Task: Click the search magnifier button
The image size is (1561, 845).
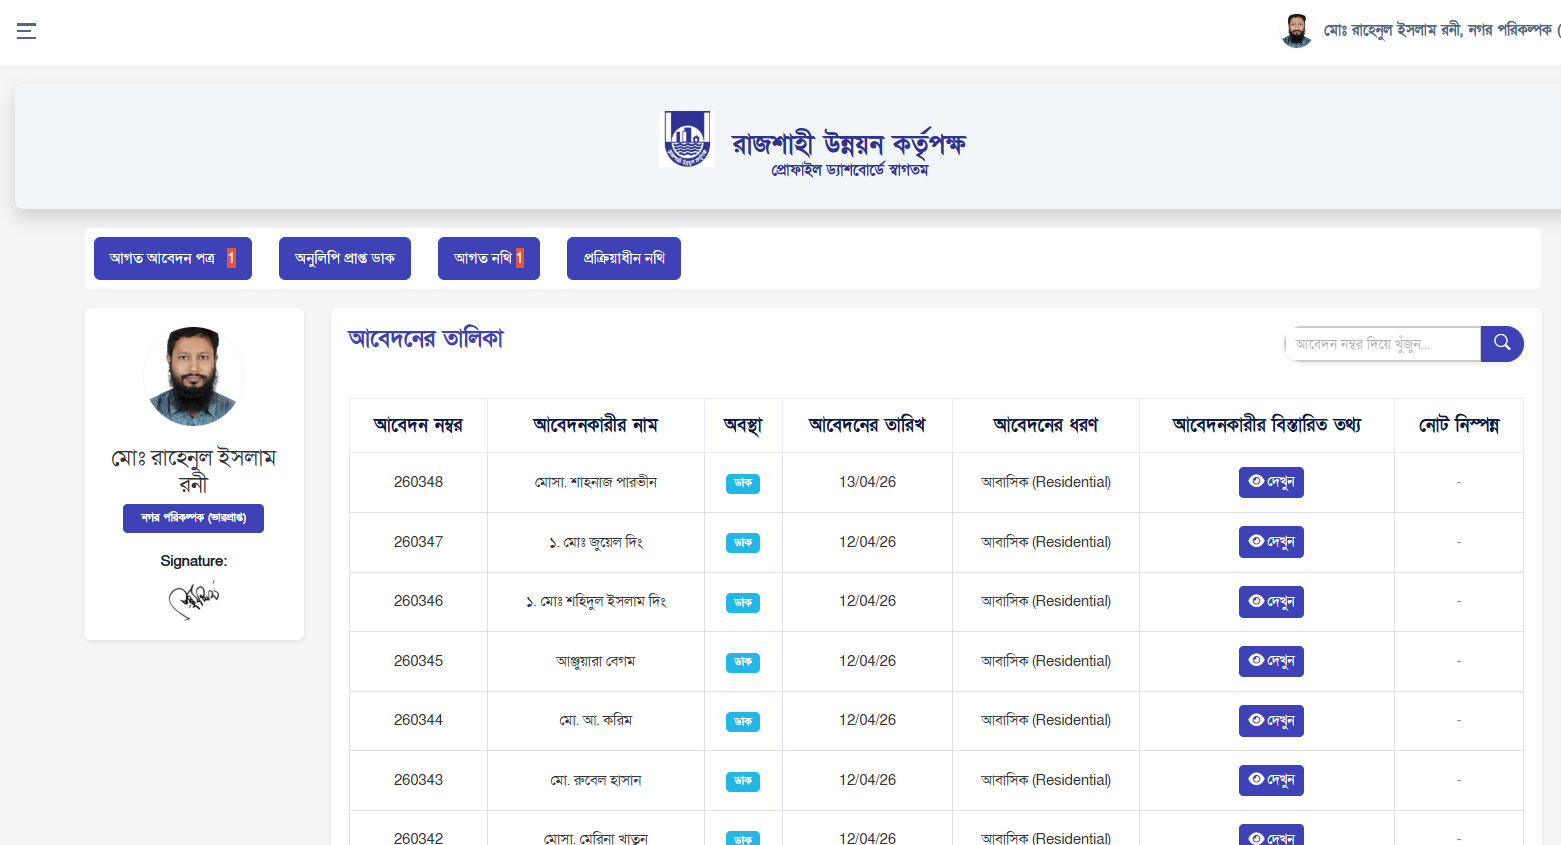Action: [1501, 343]
